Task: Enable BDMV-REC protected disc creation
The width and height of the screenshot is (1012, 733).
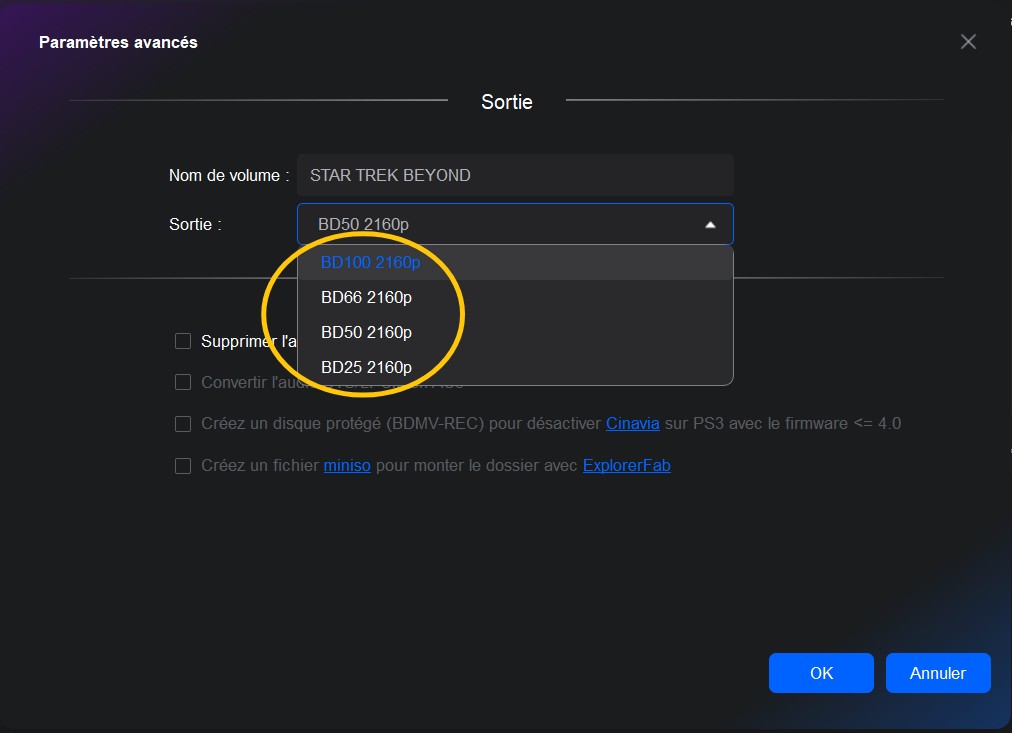Action: coord(183,423)
